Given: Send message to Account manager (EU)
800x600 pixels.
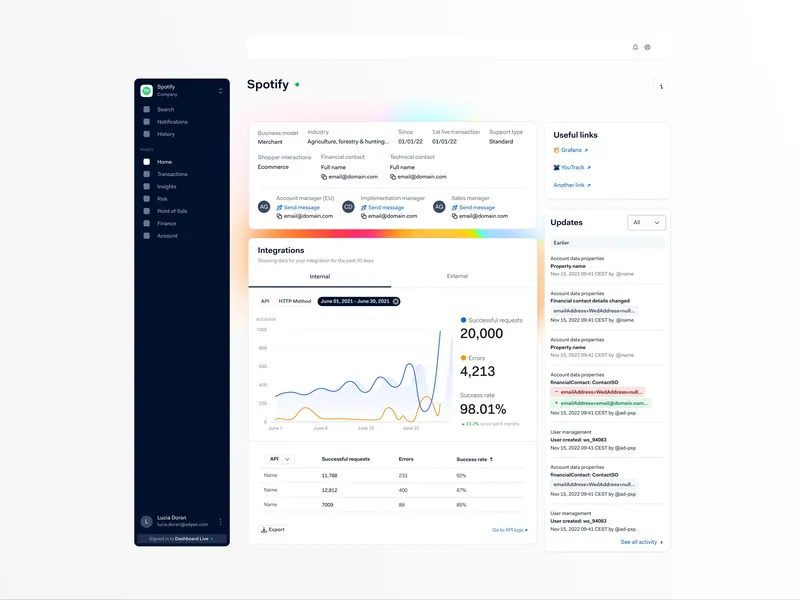Looking at the screenshot, I should (298, 208).
